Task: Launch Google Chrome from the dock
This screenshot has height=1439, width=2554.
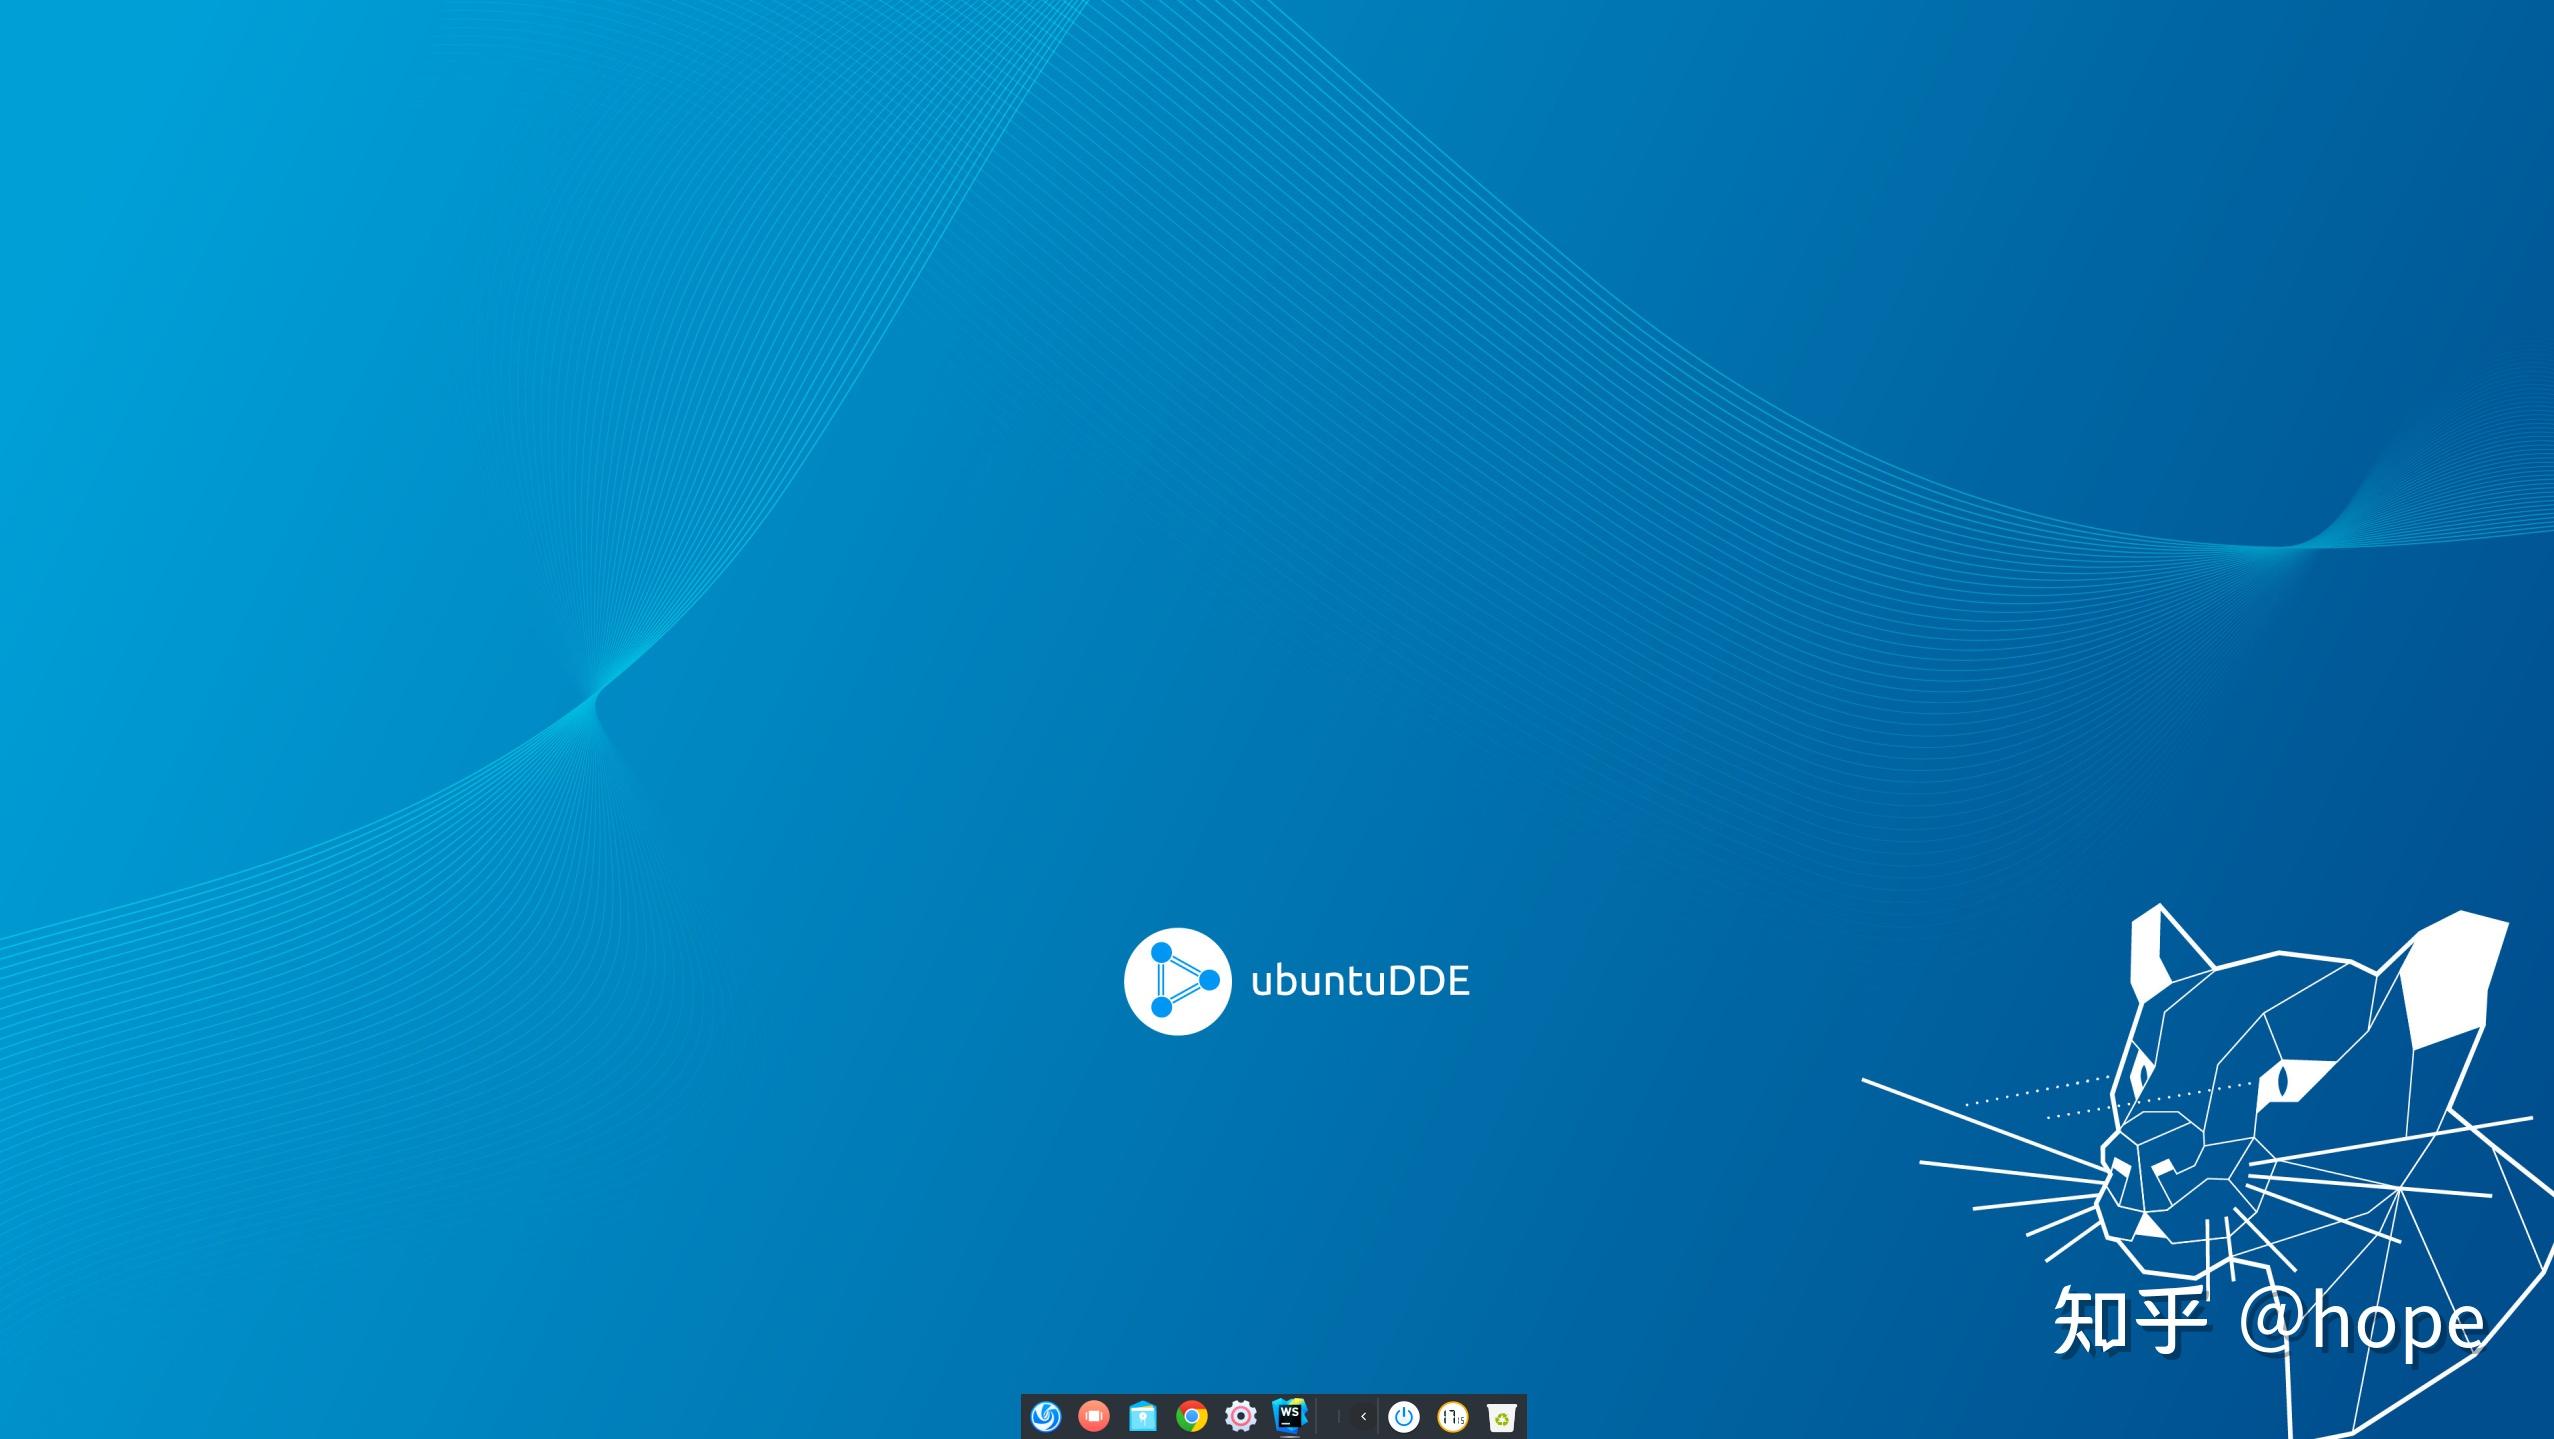Action: pyautogui.click(x=1191, y=1417)
